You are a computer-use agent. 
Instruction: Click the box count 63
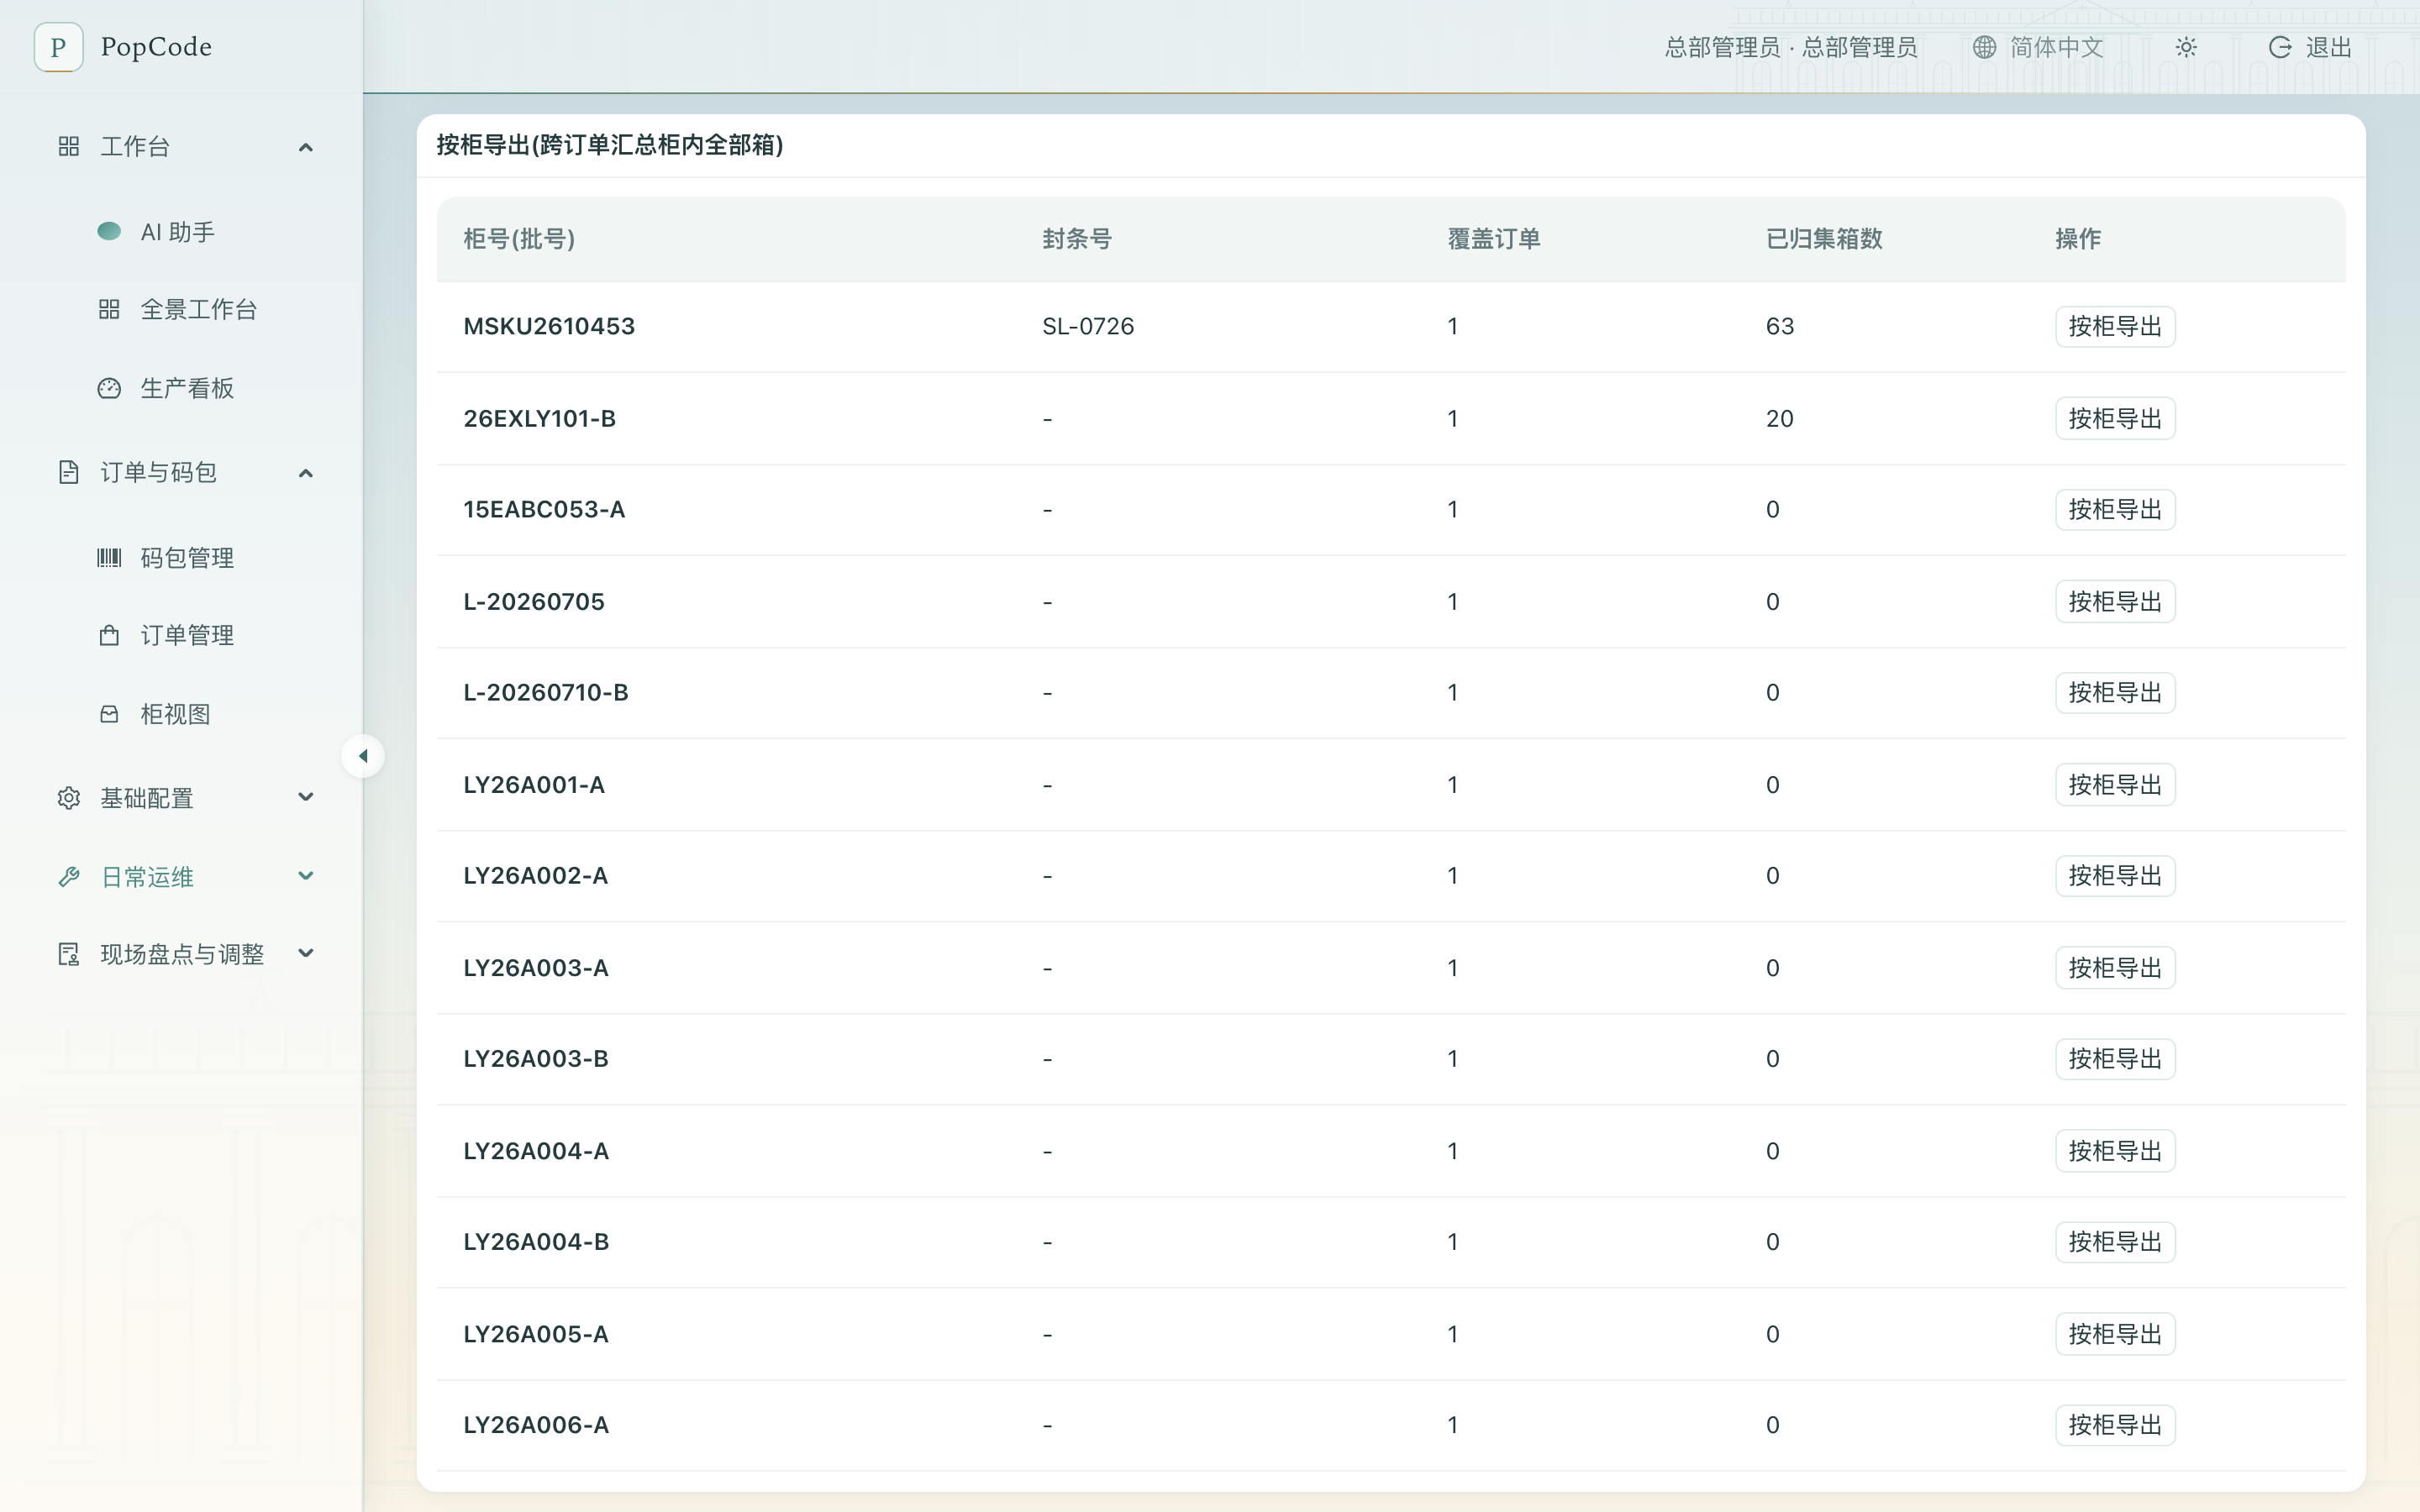click(1780, 327)
